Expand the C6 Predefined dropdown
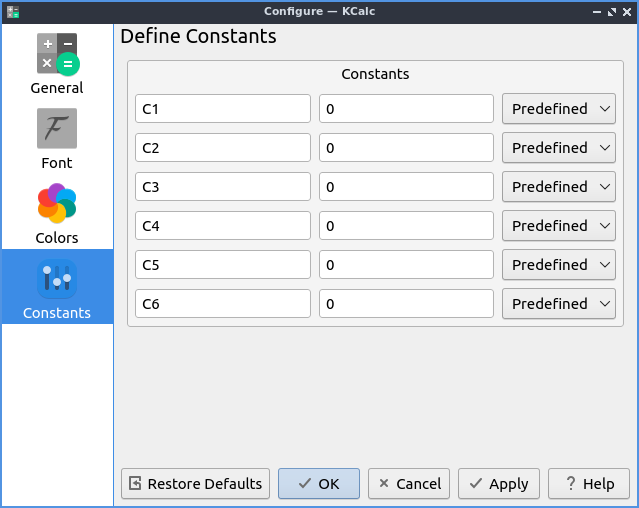The image size is (639, 508). (x=558, y=304)
